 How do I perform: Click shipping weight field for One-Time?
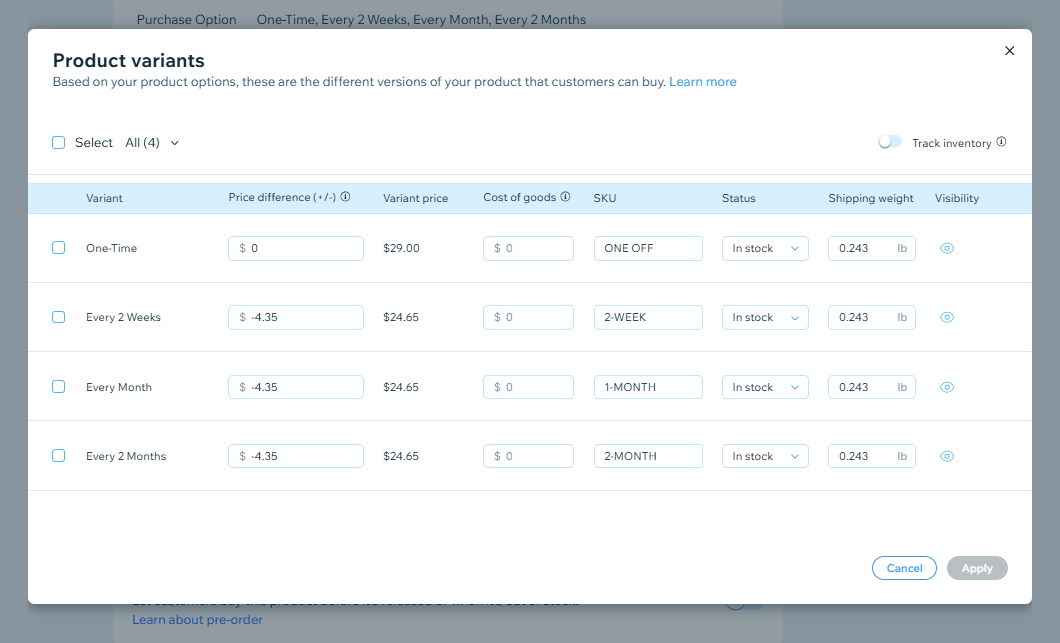pos(872,248)
